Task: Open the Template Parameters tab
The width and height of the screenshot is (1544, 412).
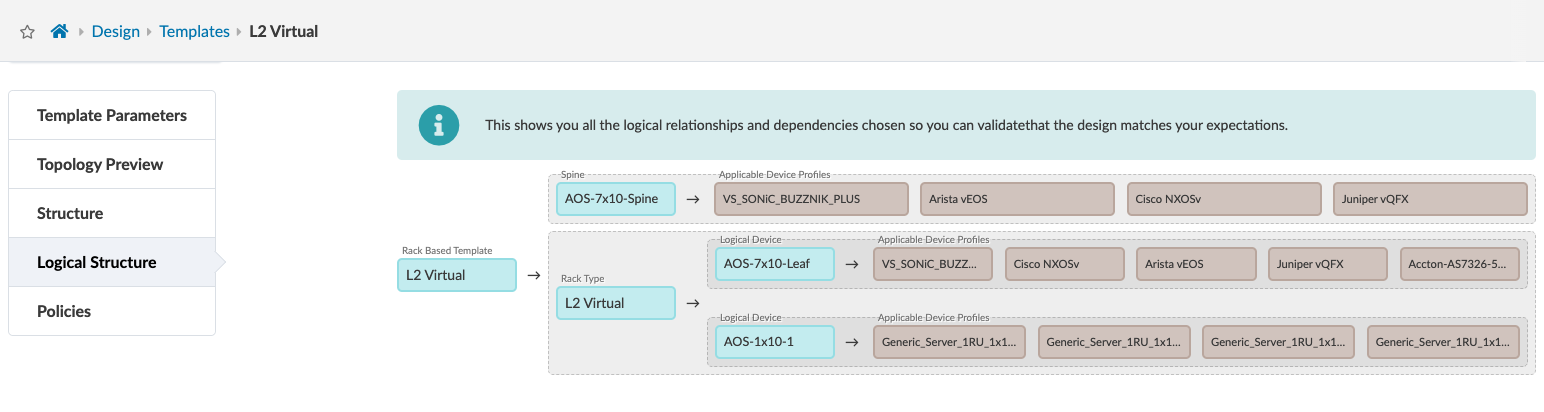Action: coord(112,116)
